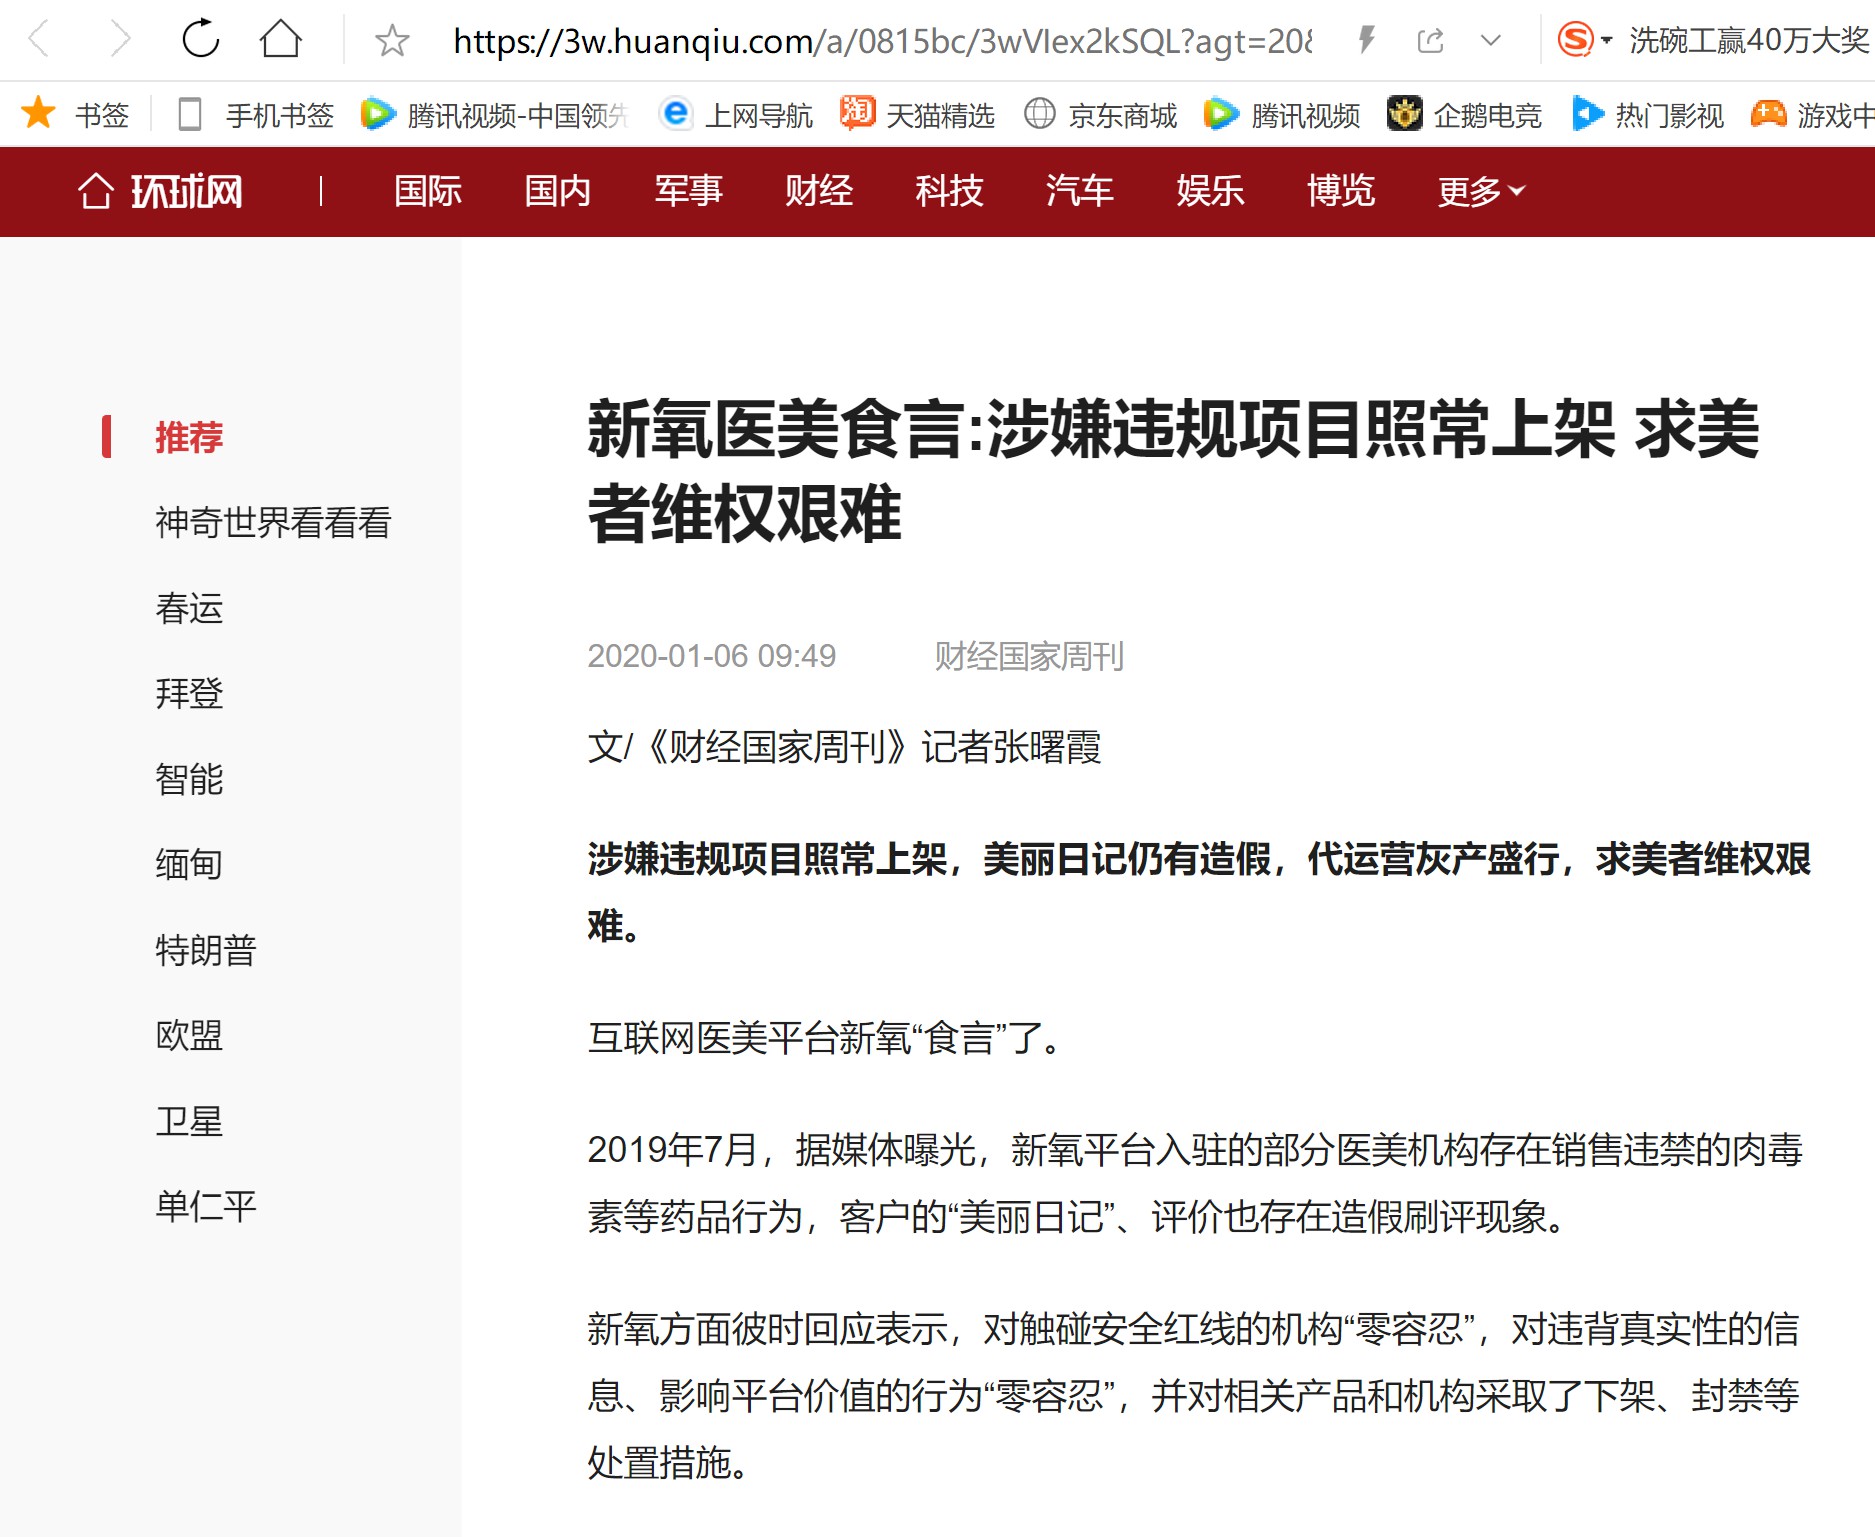The width and height of the screenshot is (1875, 1537).
Task: Open 天猫精选 bookmark
Action: (x=918, y=115)
